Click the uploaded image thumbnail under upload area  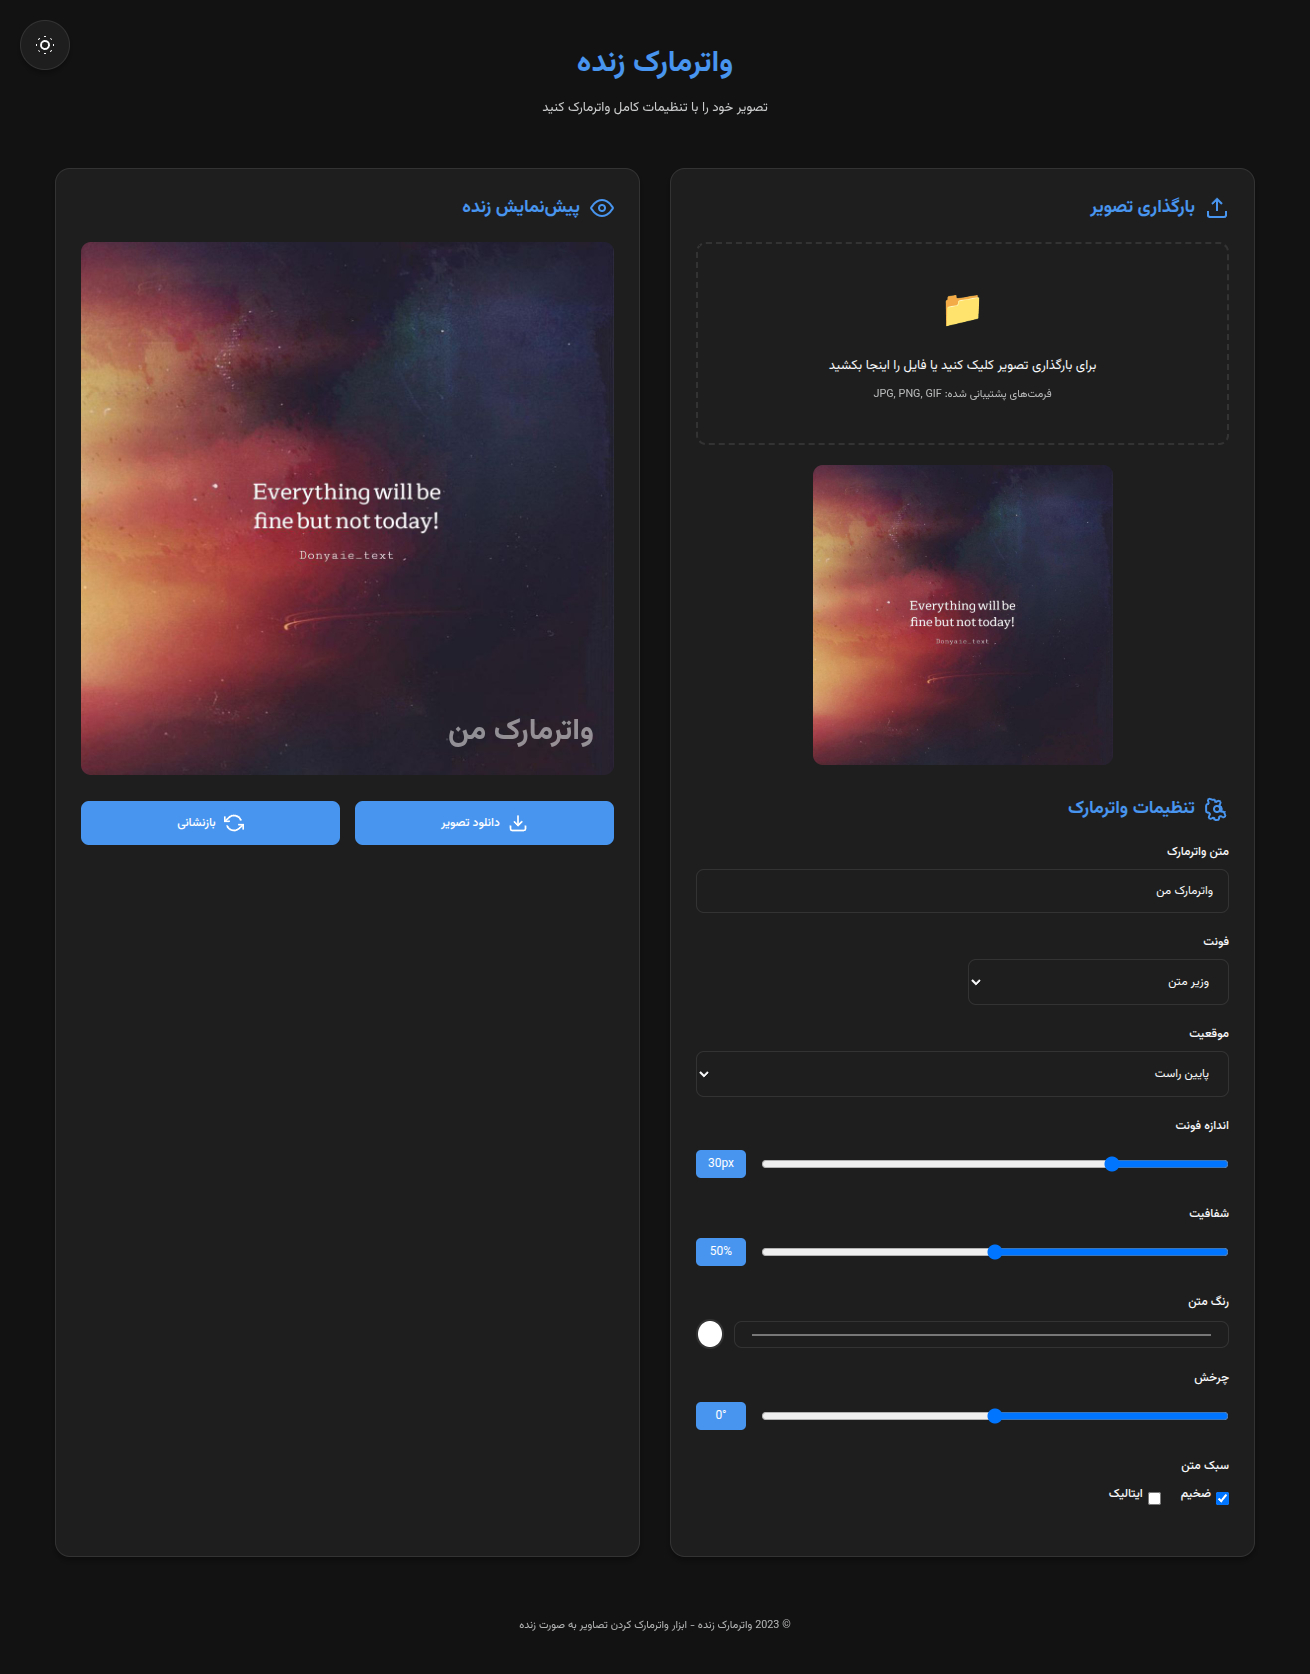[962, 615]
